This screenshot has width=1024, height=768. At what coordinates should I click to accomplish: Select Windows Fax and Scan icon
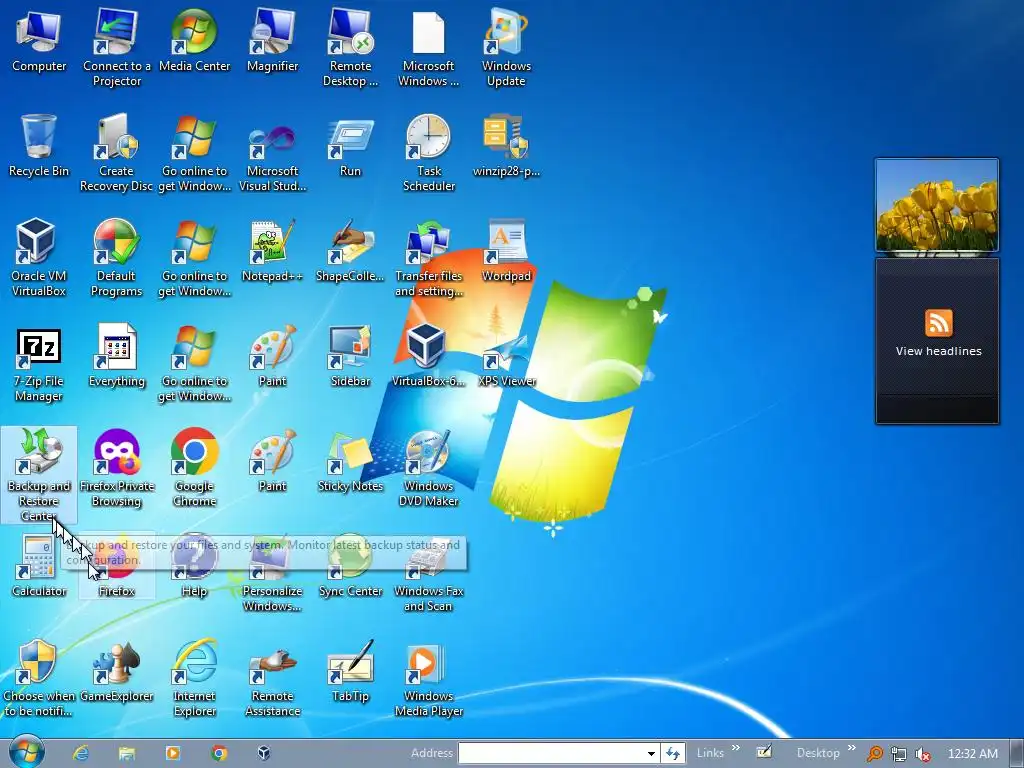428,573
